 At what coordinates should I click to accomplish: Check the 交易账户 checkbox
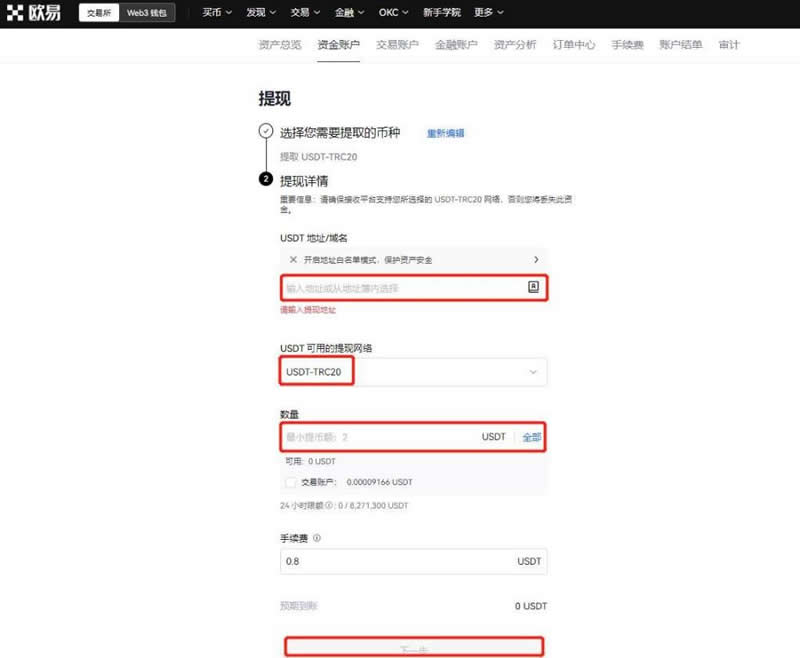point(290,482)
